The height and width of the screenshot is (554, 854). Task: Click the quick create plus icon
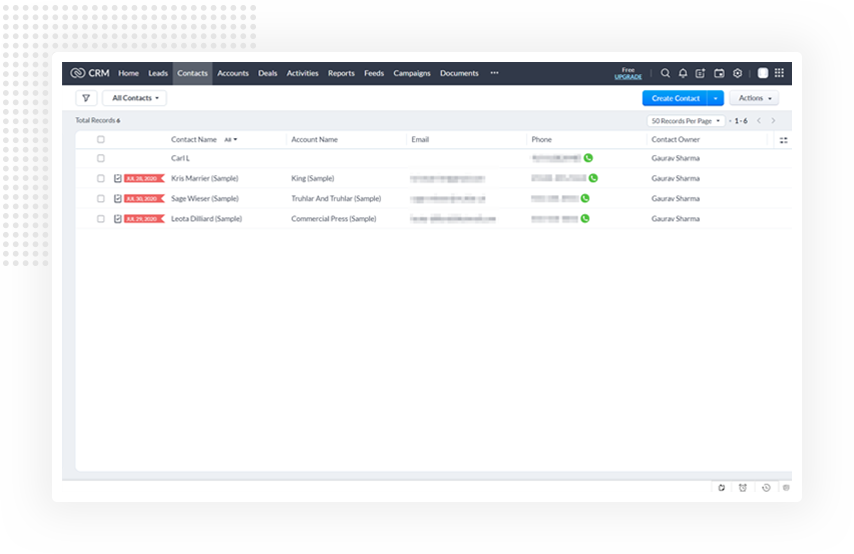coord(700,73)
